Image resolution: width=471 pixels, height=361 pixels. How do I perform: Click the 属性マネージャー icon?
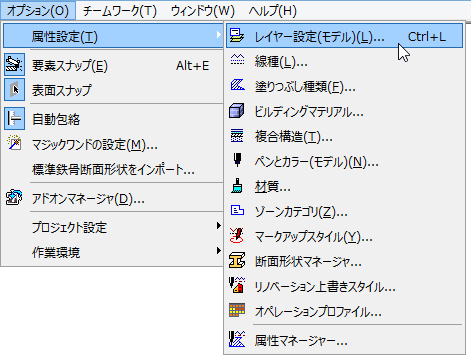click(x=237, y=339)
